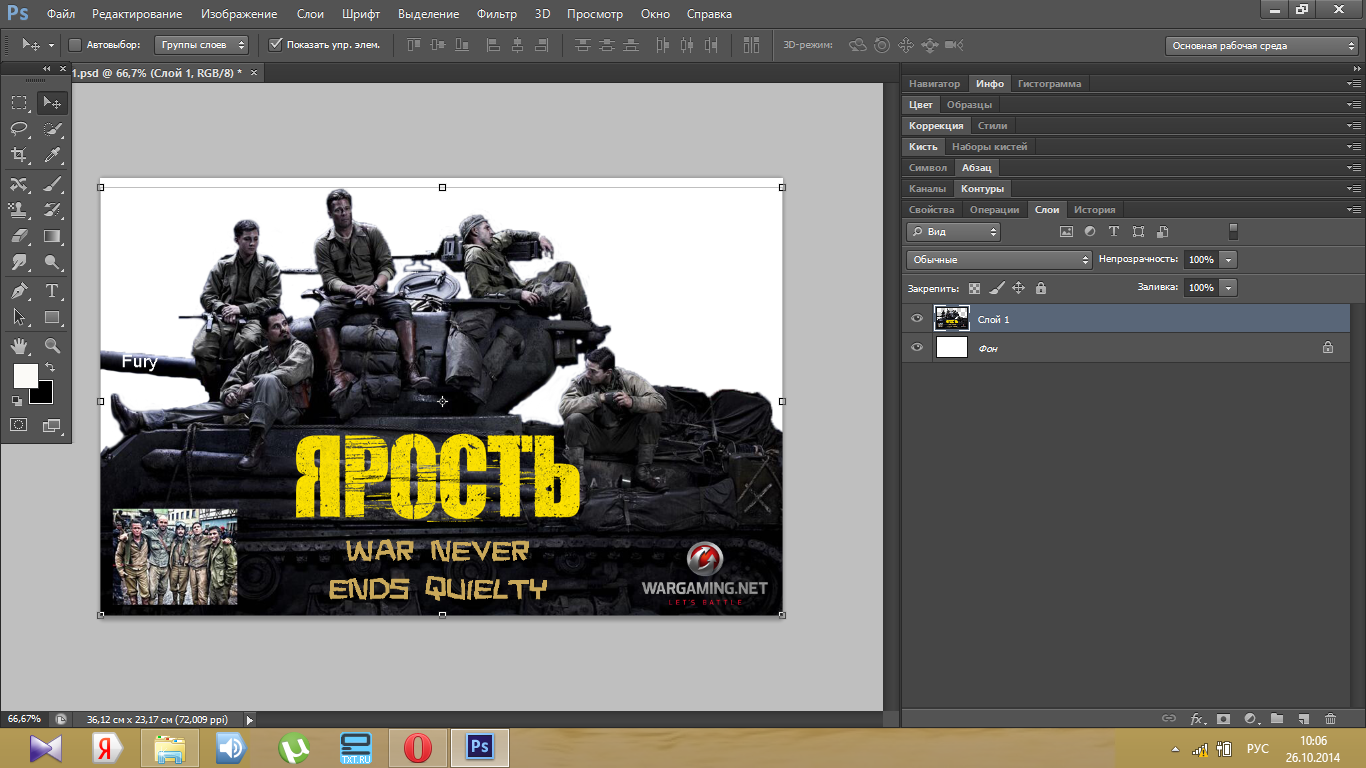This screenshot has width=1366, height=768.
Task: Reset default foreground and background colors
Action: pyautogui.click(x=16, y=401)
